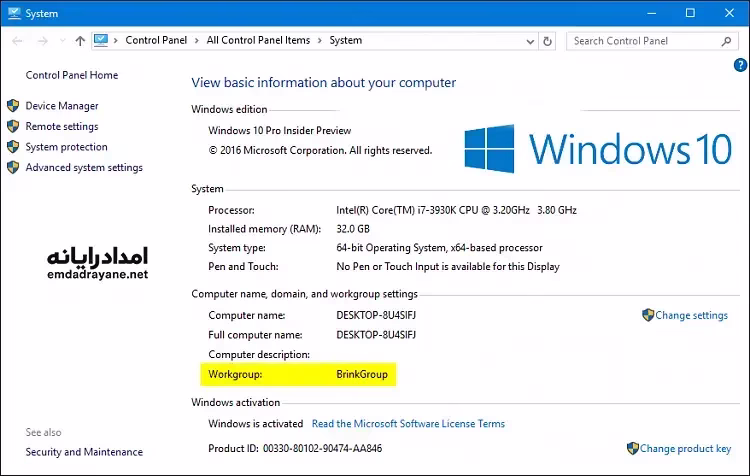Click the Advanced system settings shield icon
Viewport: 750px width, 476px height.
(x=13, y=168)
